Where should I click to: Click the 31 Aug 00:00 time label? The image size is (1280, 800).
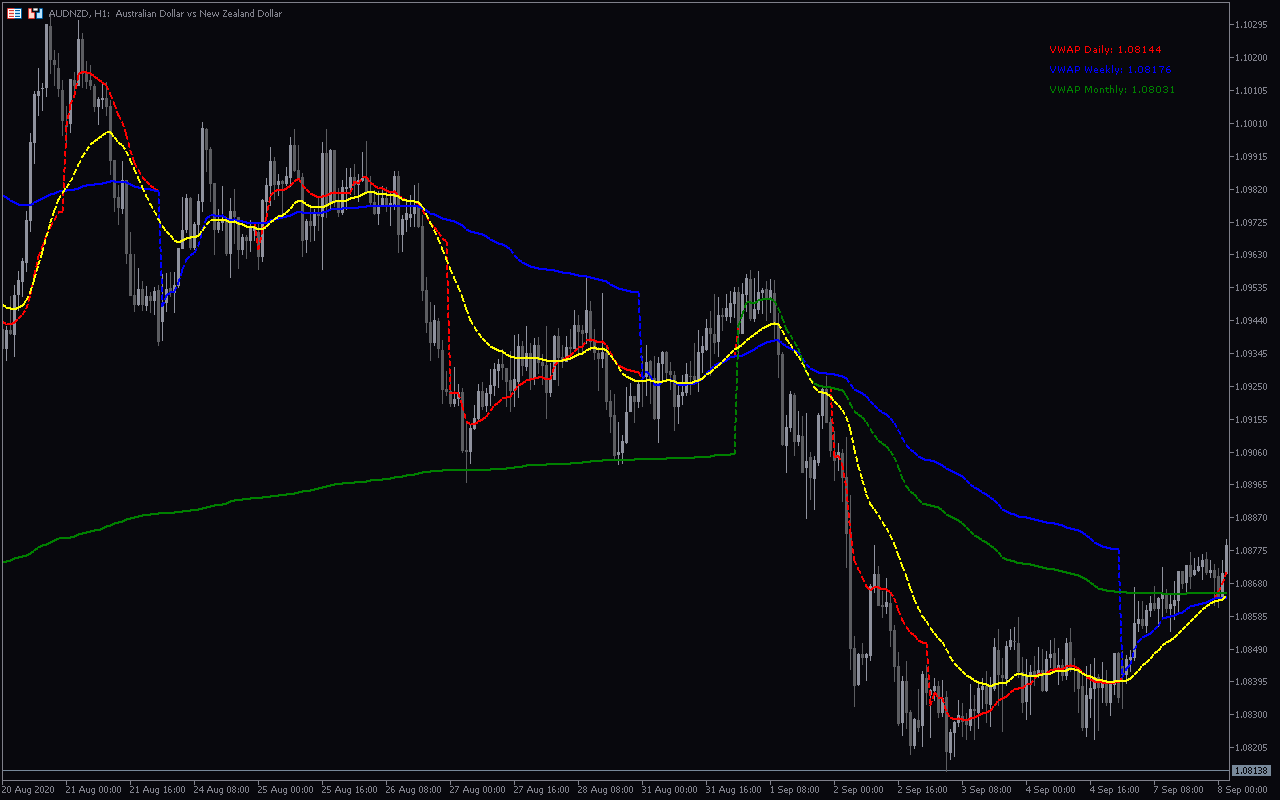point(669,790)
